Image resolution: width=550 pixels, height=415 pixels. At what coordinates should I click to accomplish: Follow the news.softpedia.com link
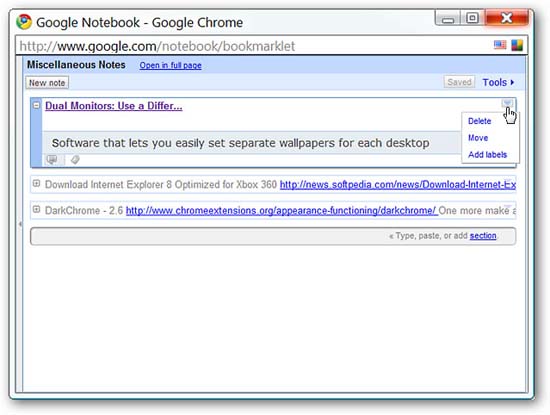tap(398, 185)
